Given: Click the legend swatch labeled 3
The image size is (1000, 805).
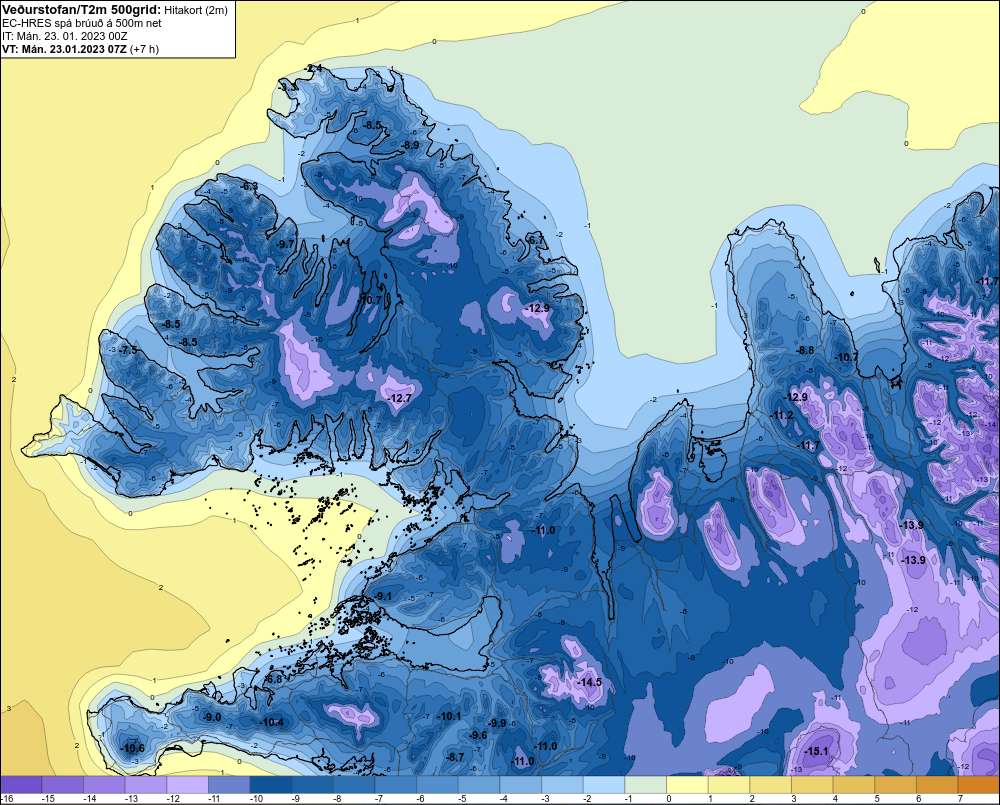Looking at the screenshot, I should tap(812, 784).
